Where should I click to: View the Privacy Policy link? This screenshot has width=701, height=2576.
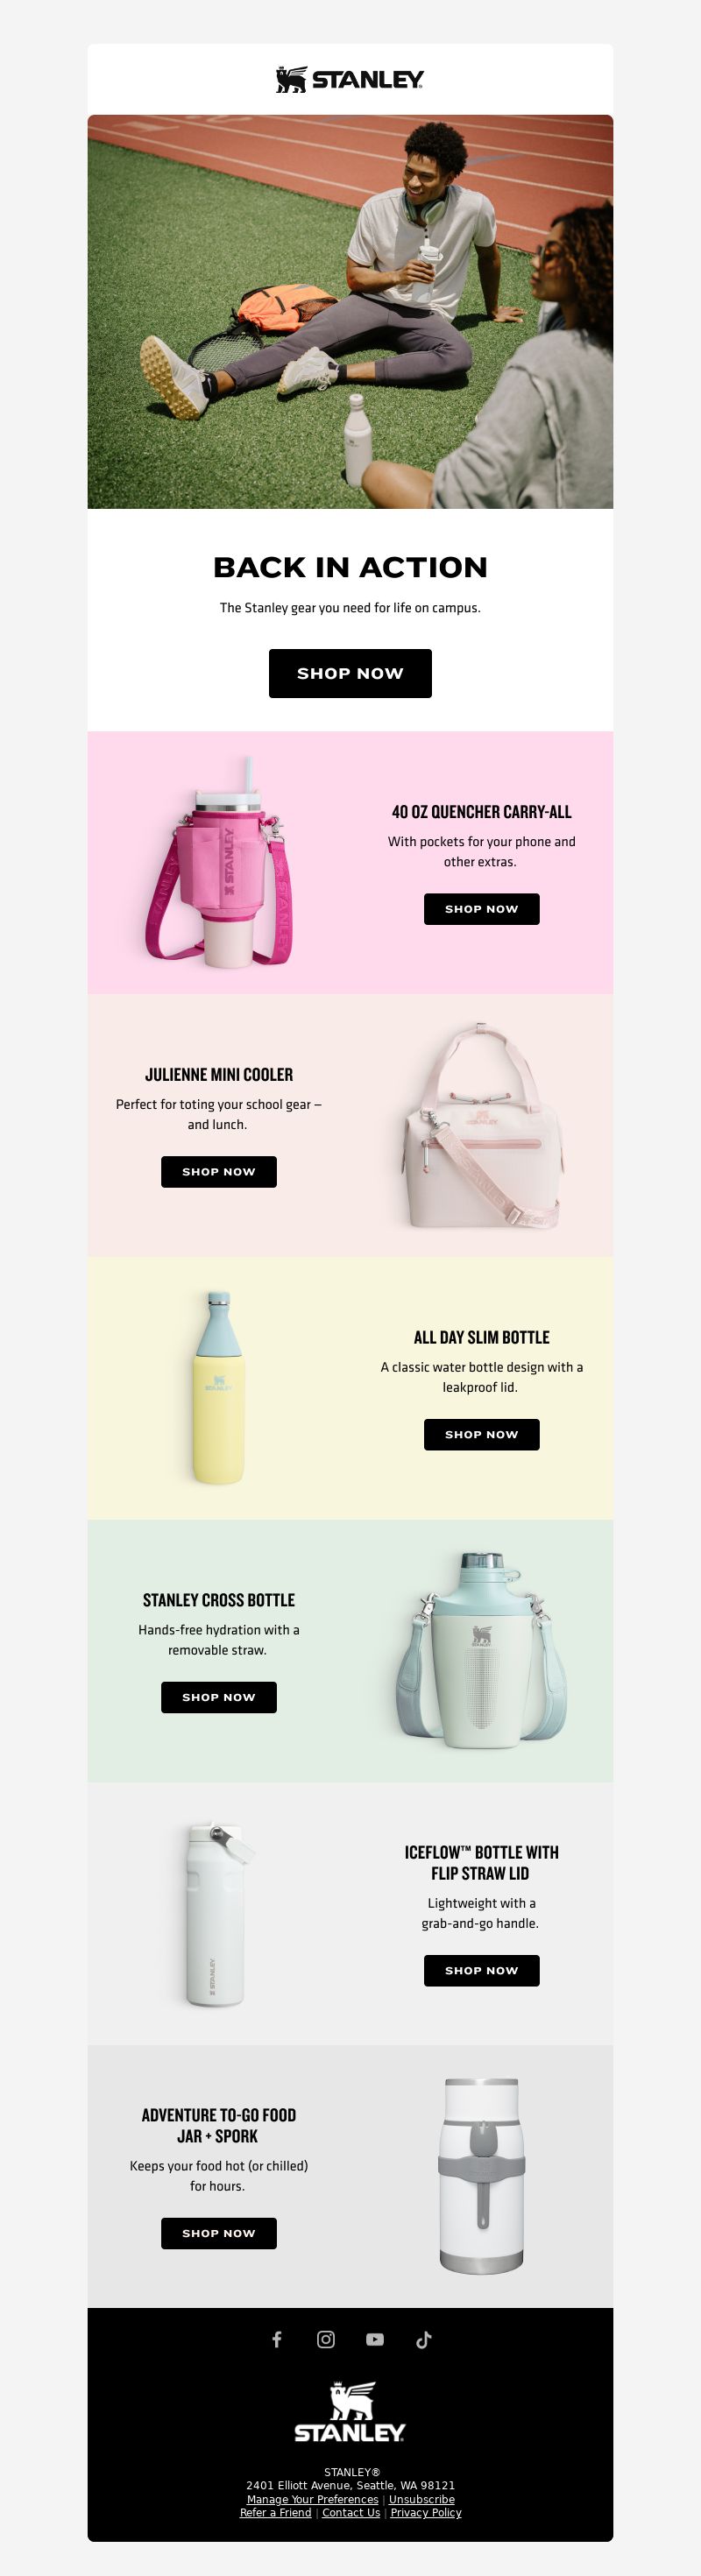coord(426,2512)
